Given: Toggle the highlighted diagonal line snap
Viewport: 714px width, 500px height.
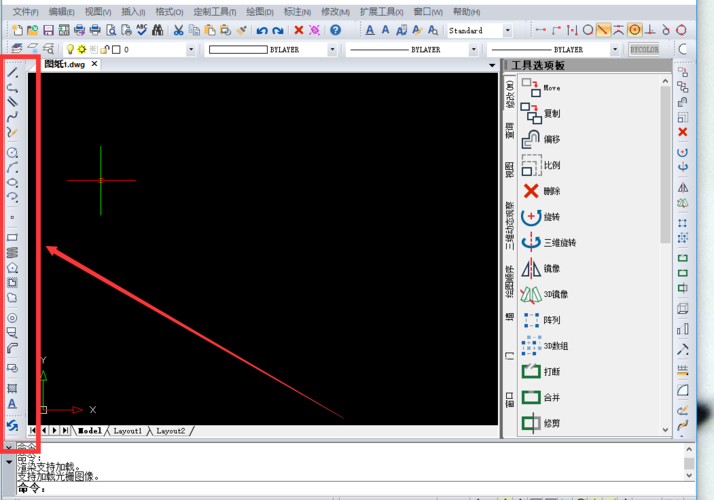Looking at the screenshot, I should click(603, 30).
